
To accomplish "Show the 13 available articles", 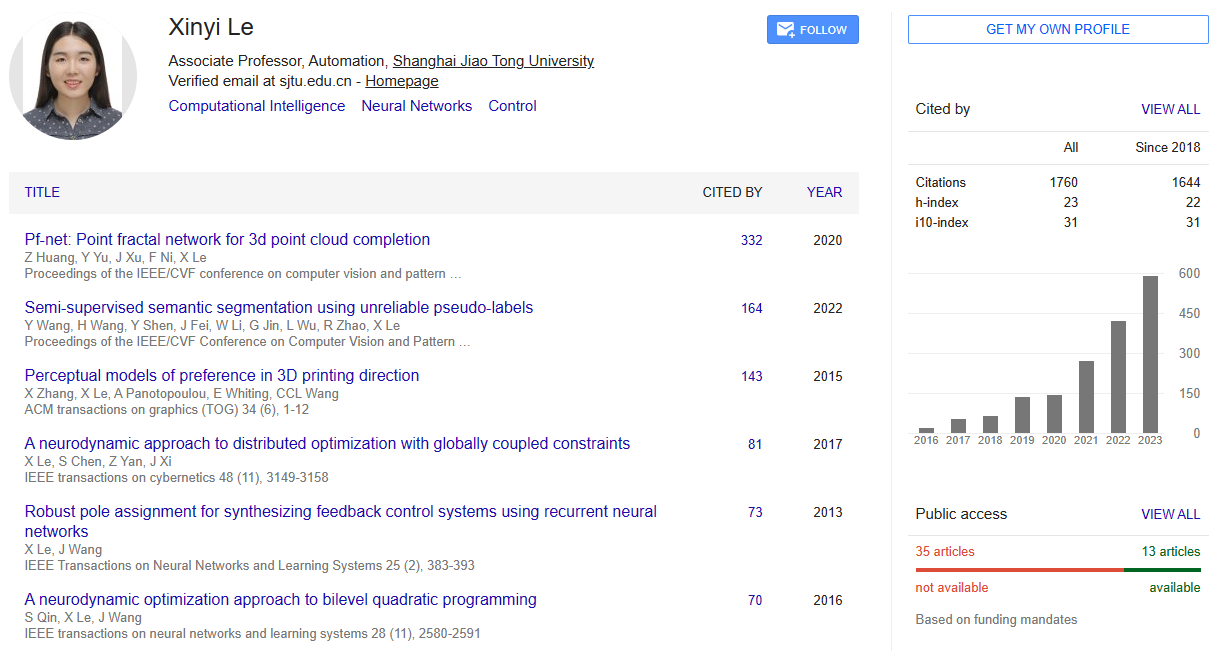I will coord(1170,551).
